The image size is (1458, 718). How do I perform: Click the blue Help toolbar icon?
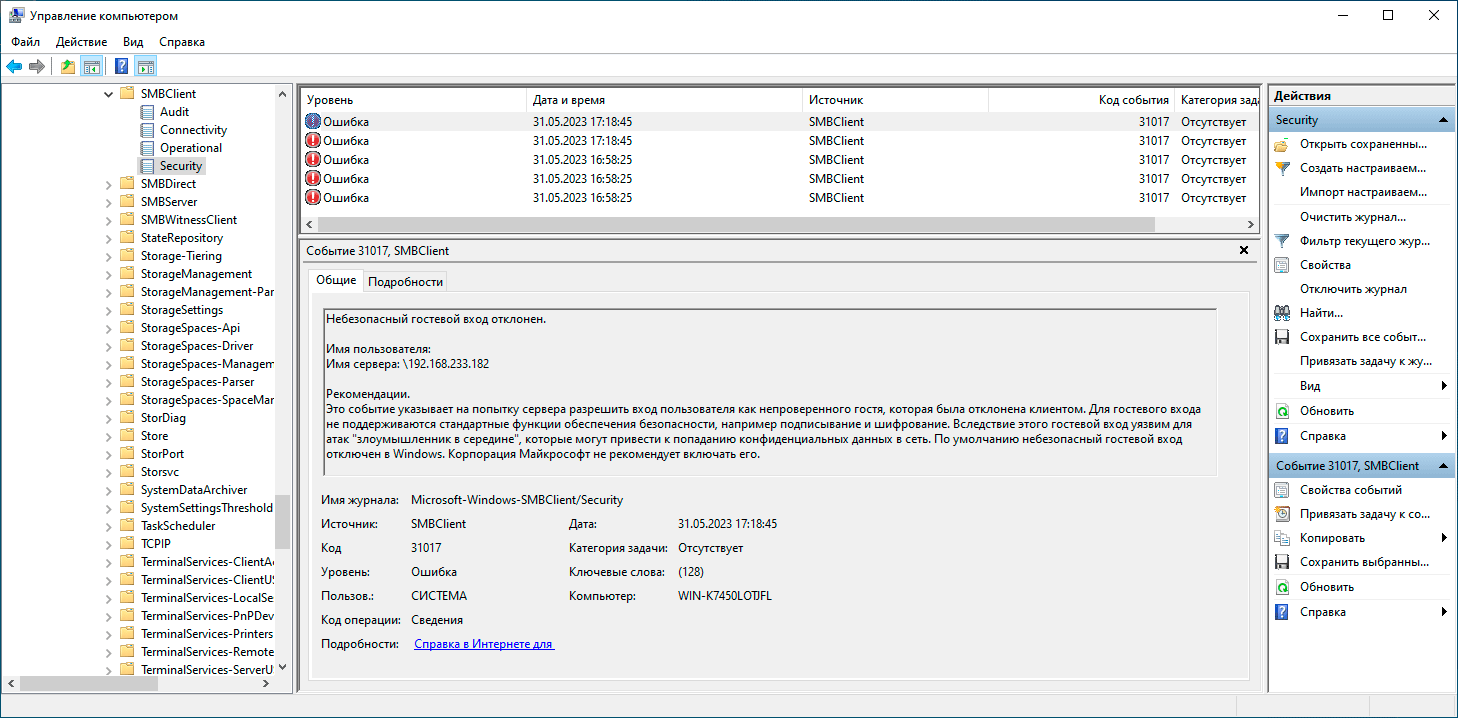coord(121,67)
